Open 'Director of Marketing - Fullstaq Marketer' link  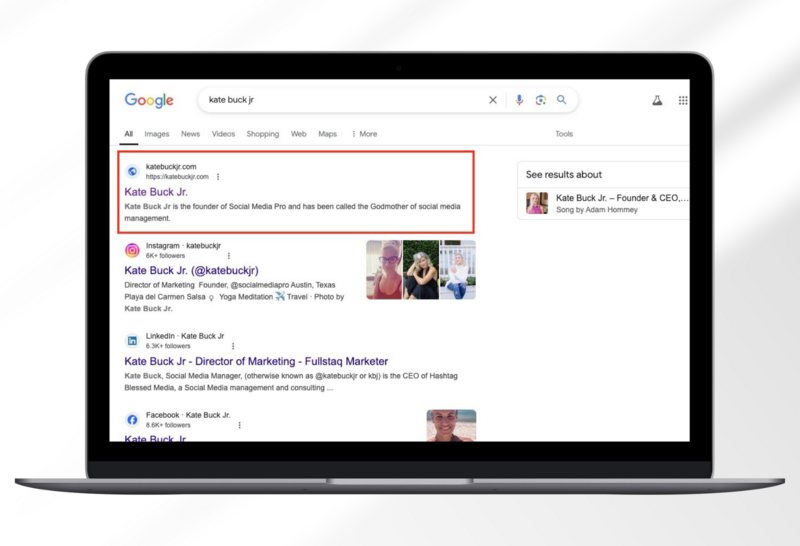pyautogui.click(x=256, y=361)
